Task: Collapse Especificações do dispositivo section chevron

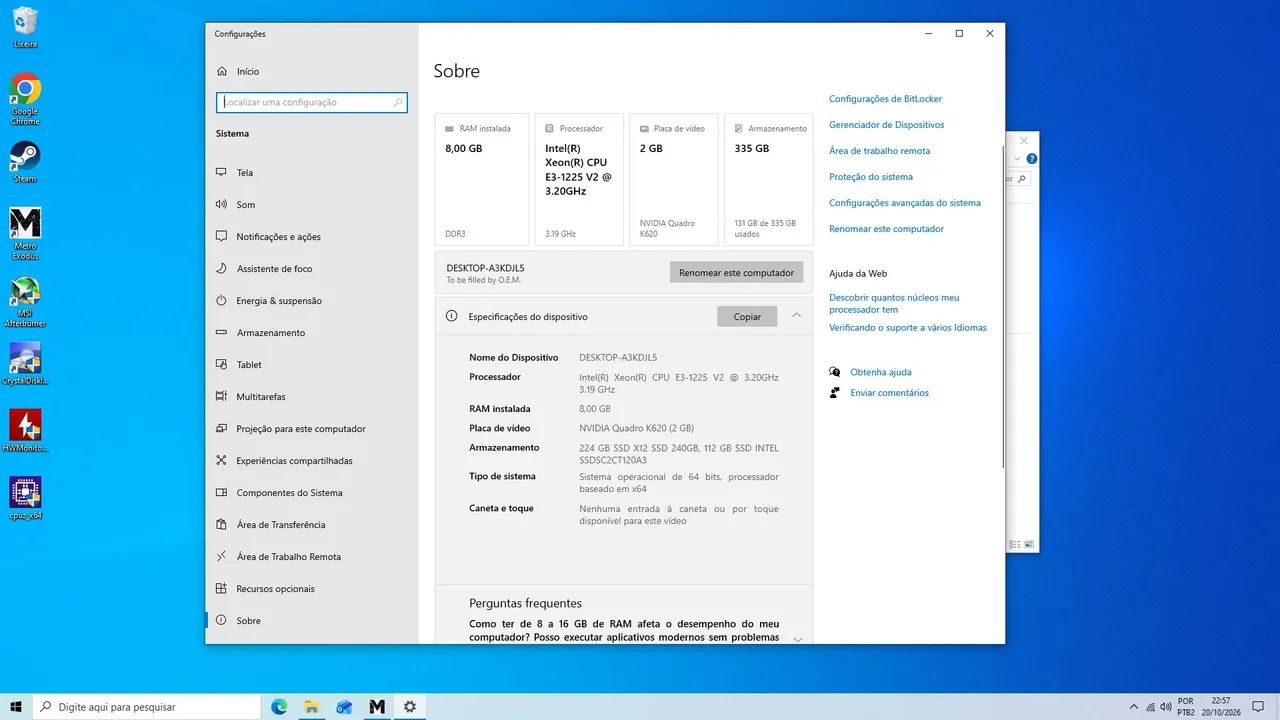Action: [x=796, y=315]
